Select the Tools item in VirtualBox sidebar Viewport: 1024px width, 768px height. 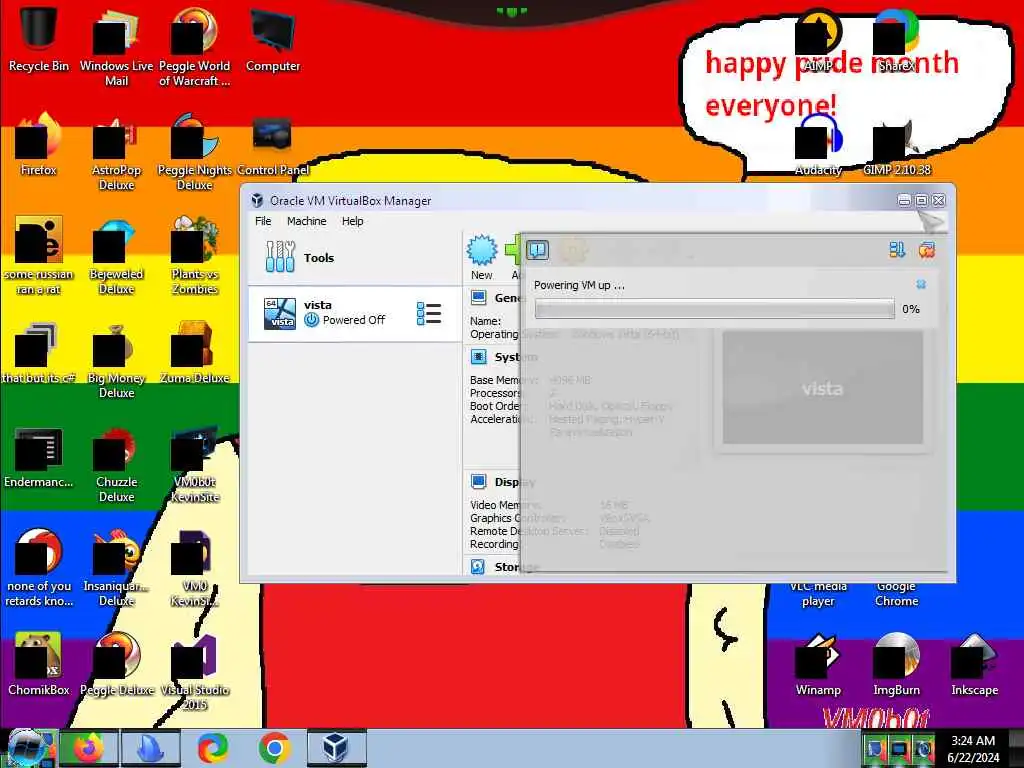(x=355, y=257)
